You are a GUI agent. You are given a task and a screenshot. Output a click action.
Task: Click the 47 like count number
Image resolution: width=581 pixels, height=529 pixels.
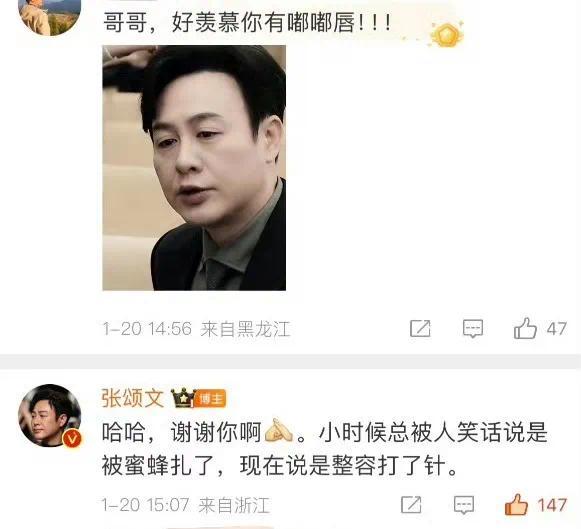click(557, 329)
